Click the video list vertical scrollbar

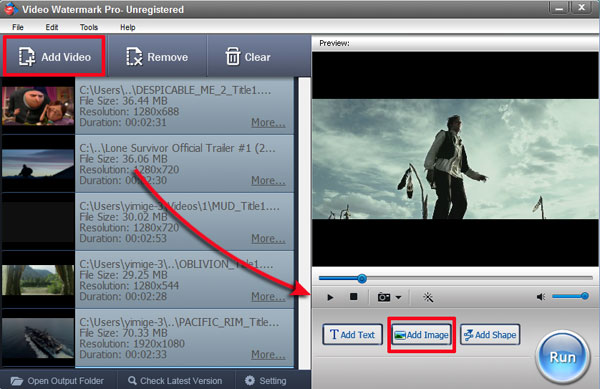pyautogui.click(x=304, y=223)
